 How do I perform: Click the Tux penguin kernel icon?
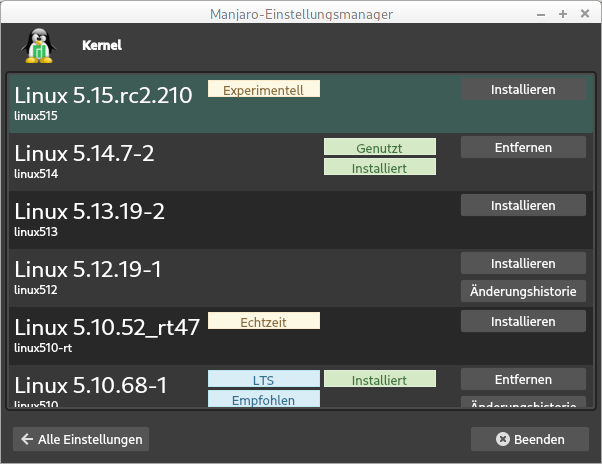pyautogui.click(x=38, y=46)
